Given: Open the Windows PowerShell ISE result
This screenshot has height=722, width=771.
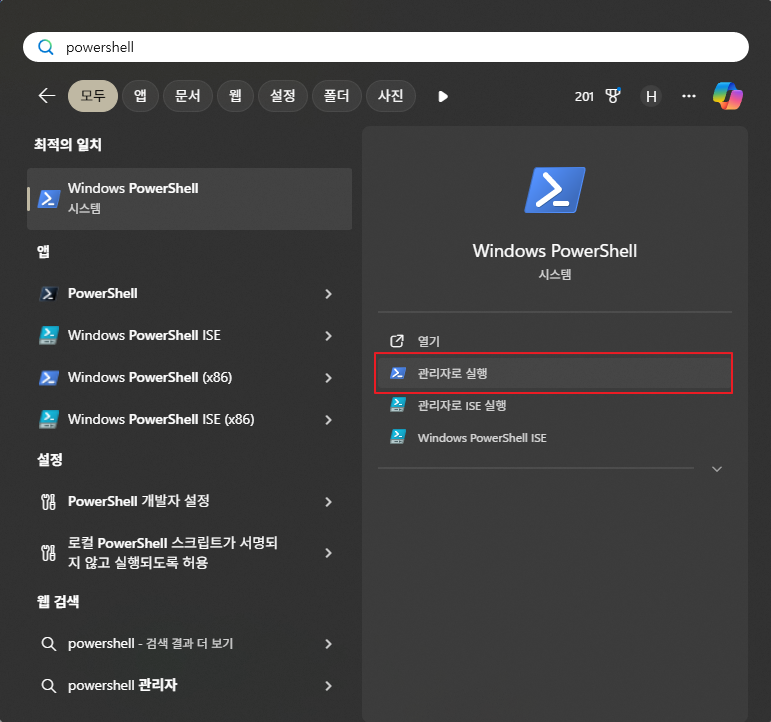Looking at the screenshot, I should (x=189, y=335).
